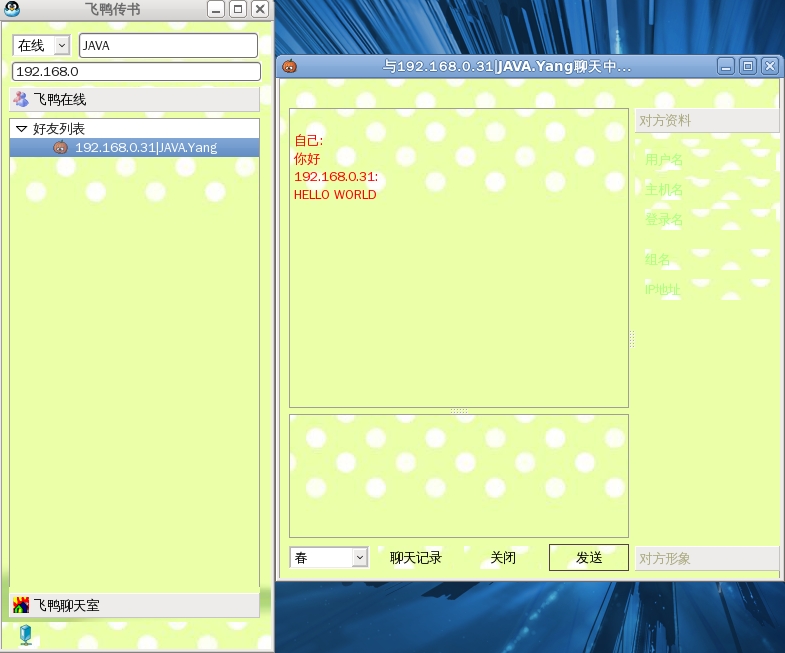Screen dimensions: 785x653
Task: Click the colorful icon beside 飞鸭聊天室
Action: click(21, 605)
